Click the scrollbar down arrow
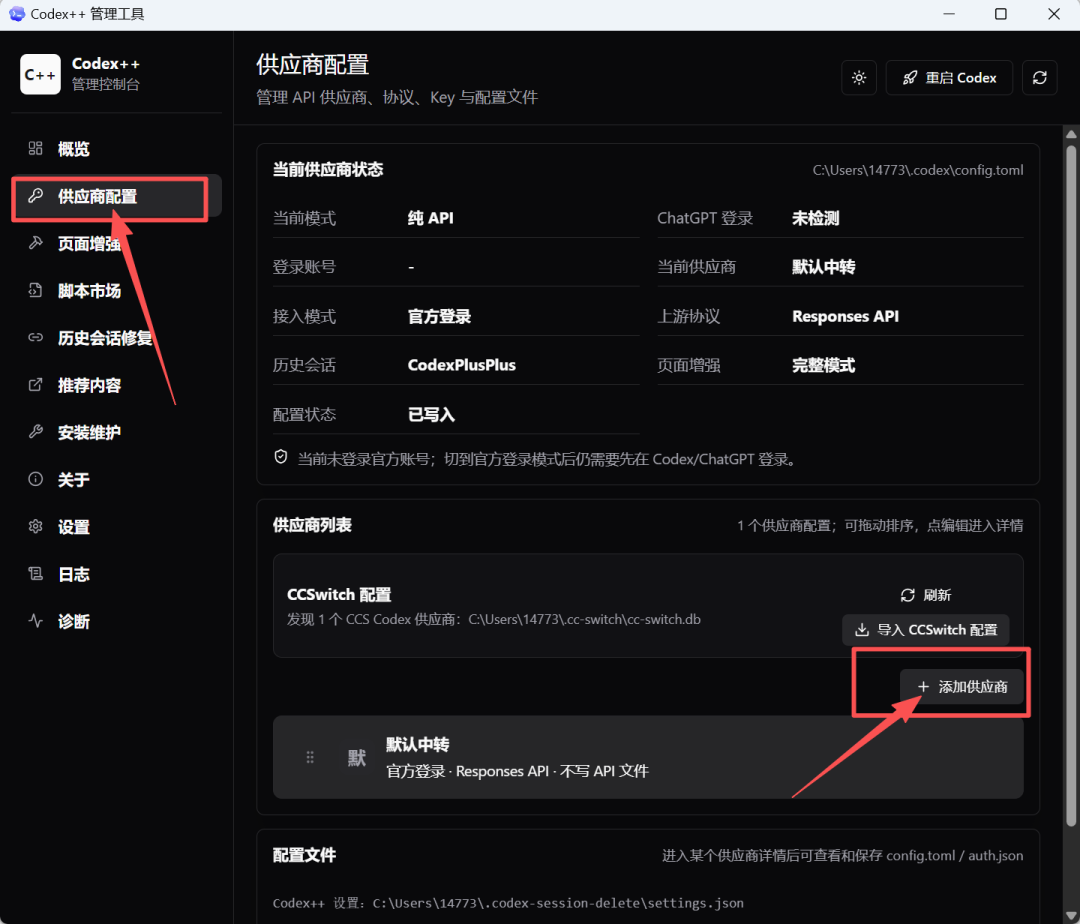1080x924 pixels. coord(1071,915)
